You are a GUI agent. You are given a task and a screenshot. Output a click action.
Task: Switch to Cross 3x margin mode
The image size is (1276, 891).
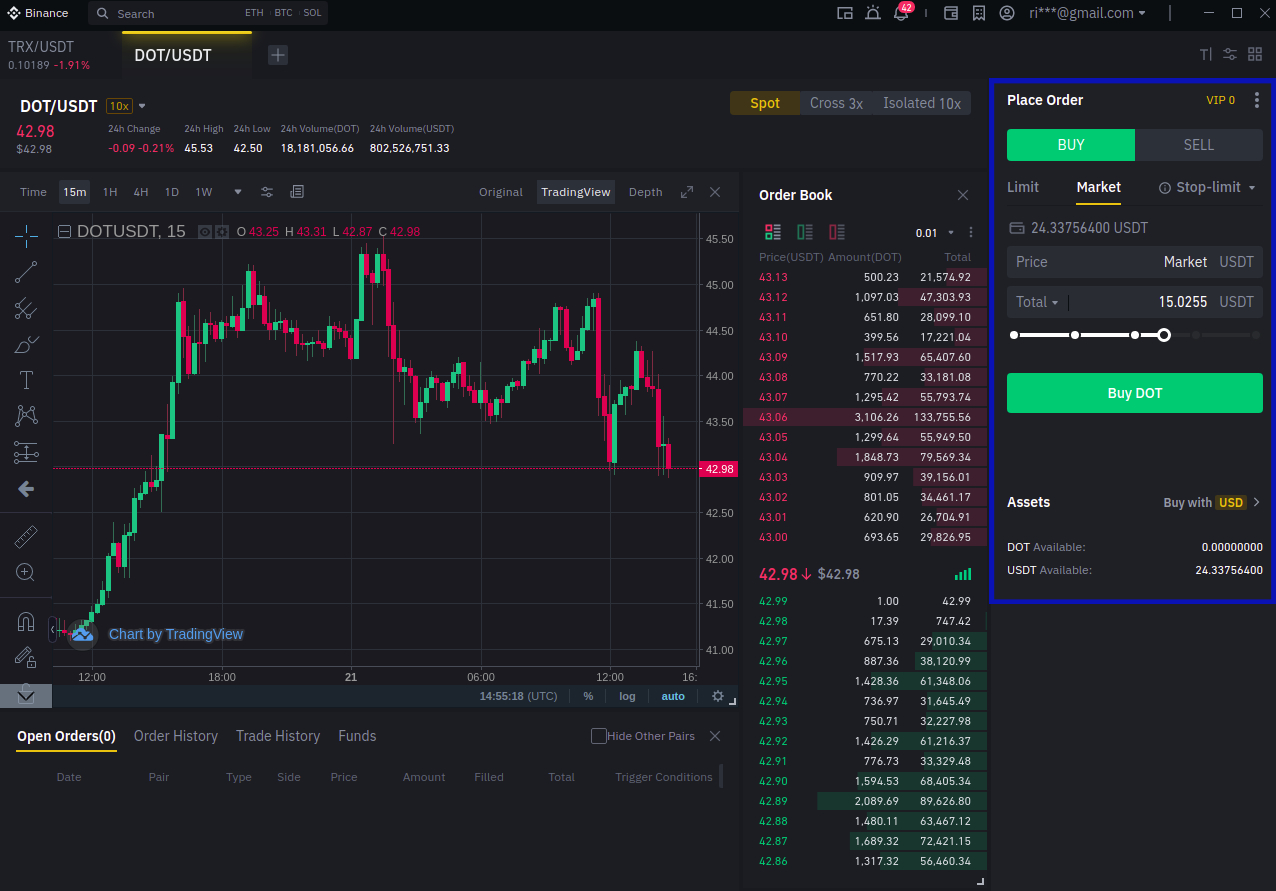coord(836,103)
